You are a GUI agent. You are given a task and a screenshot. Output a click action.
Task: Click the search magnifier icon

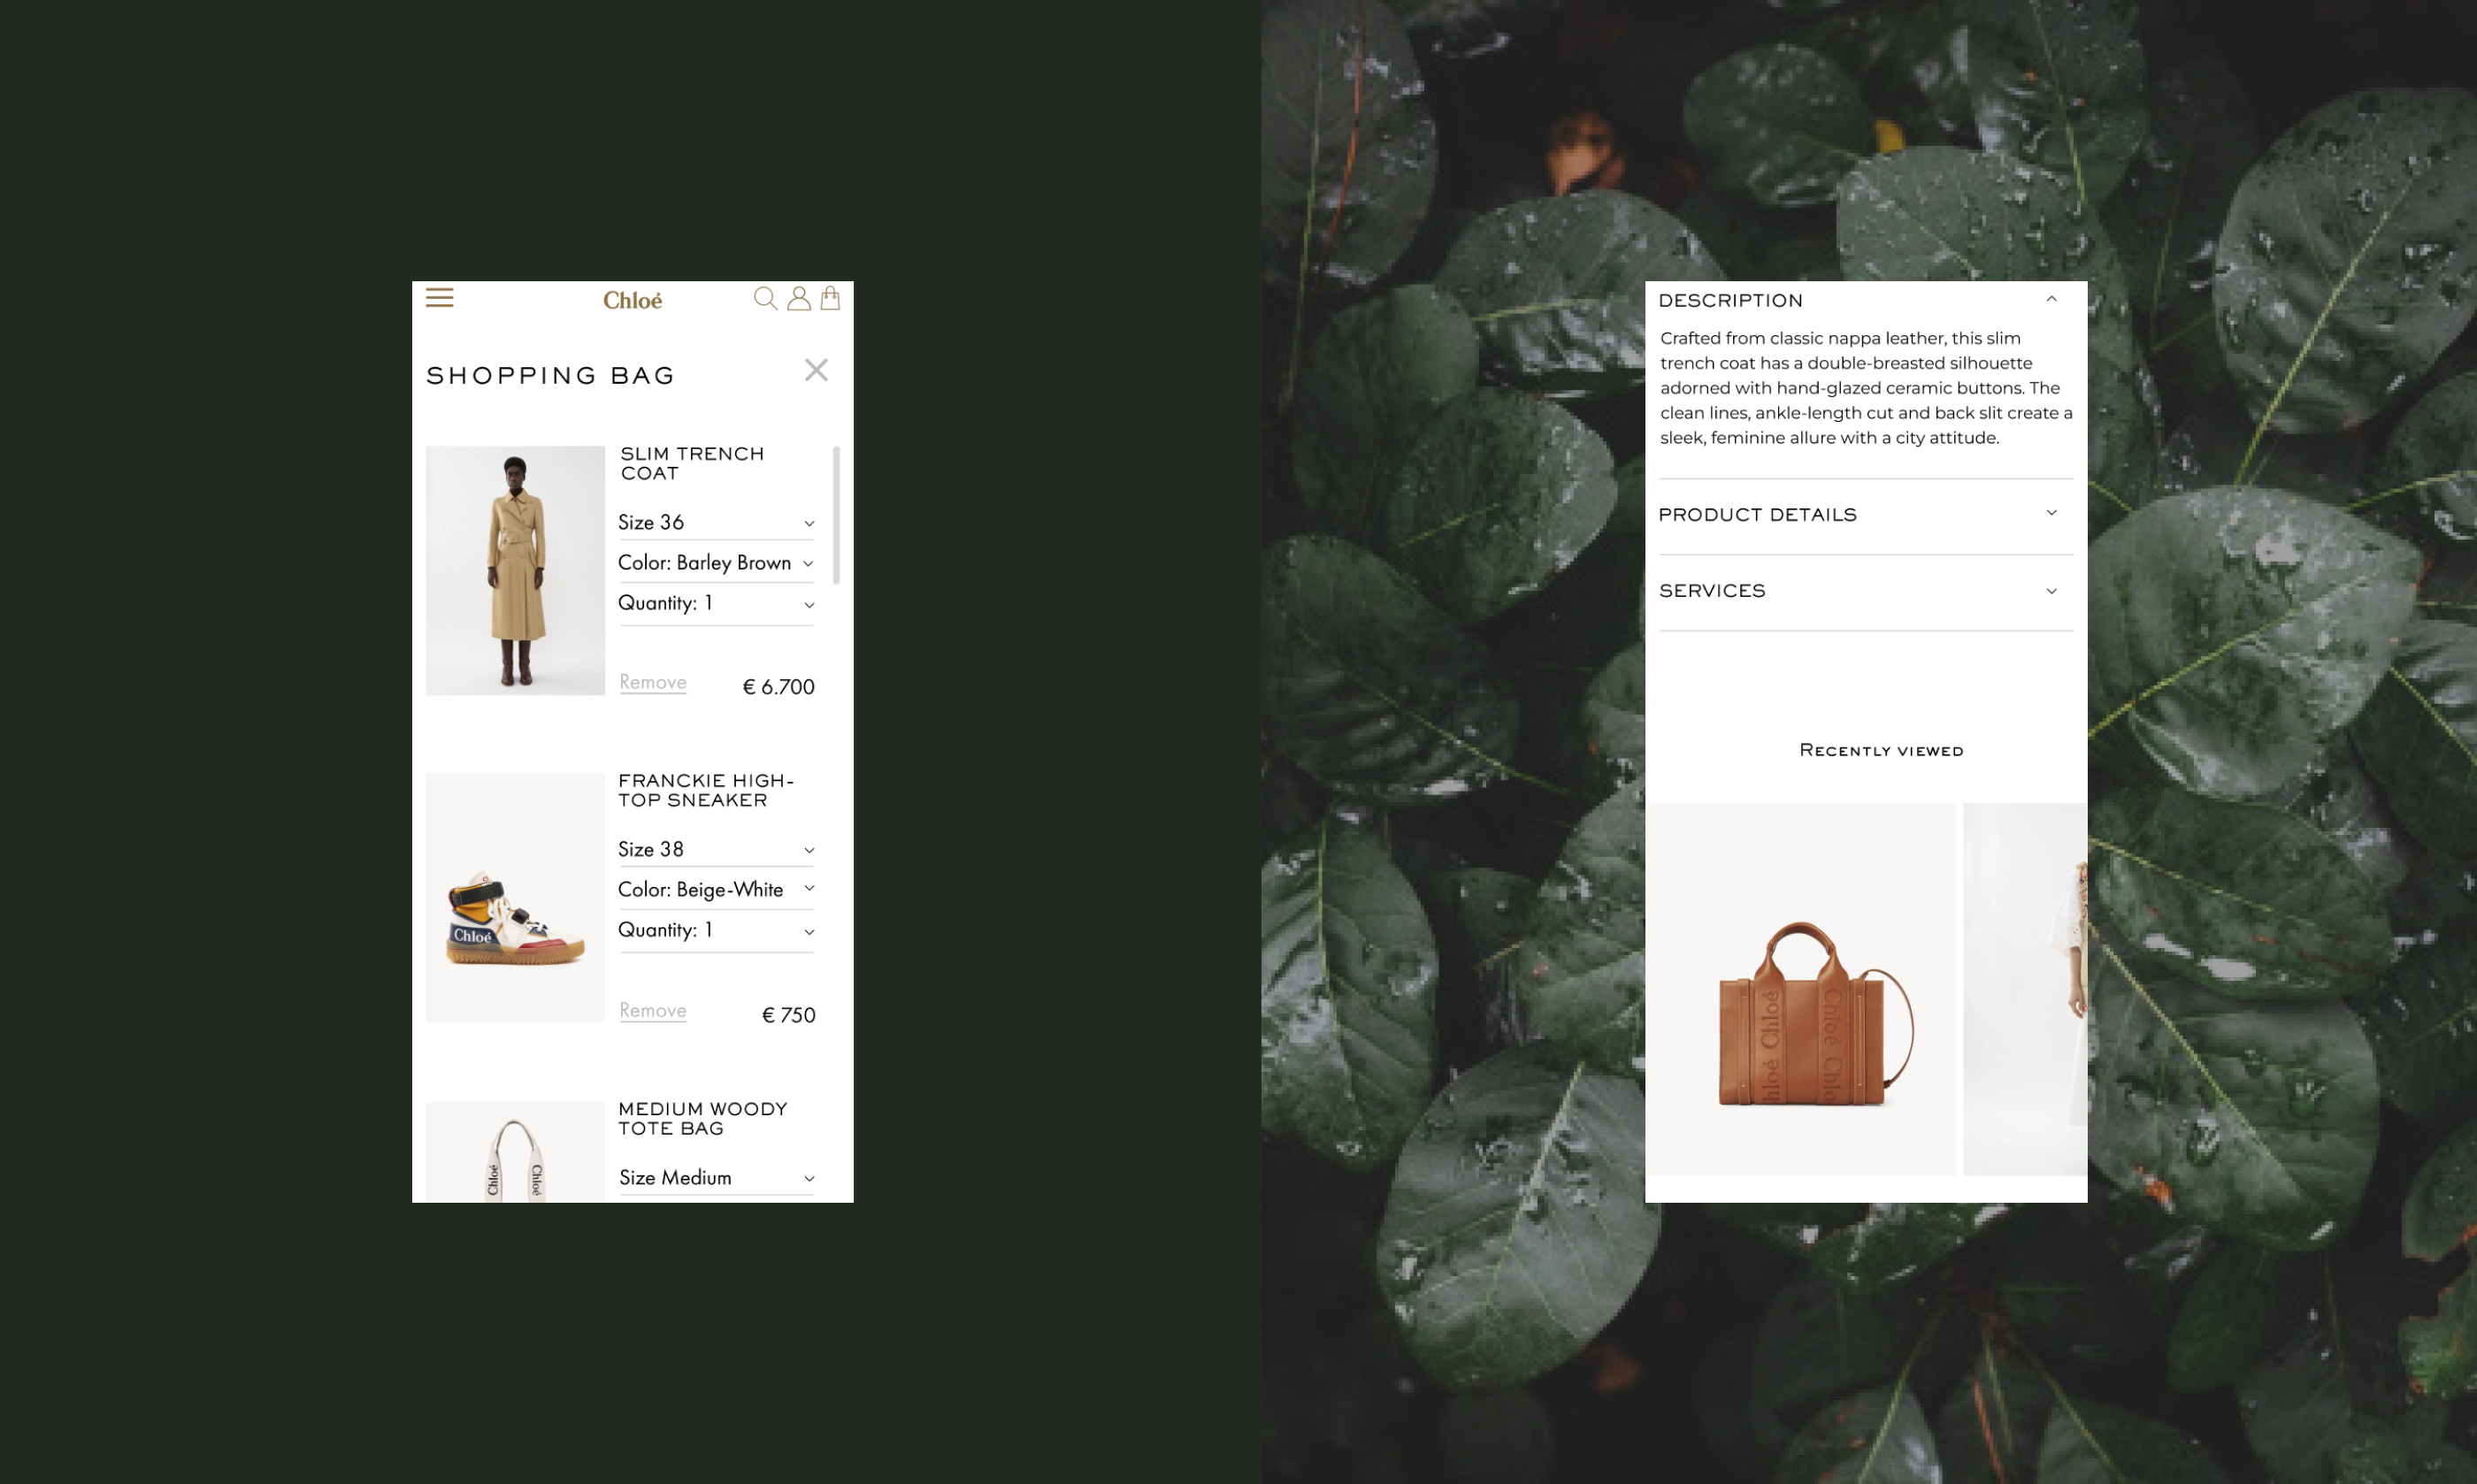[765, 299]
